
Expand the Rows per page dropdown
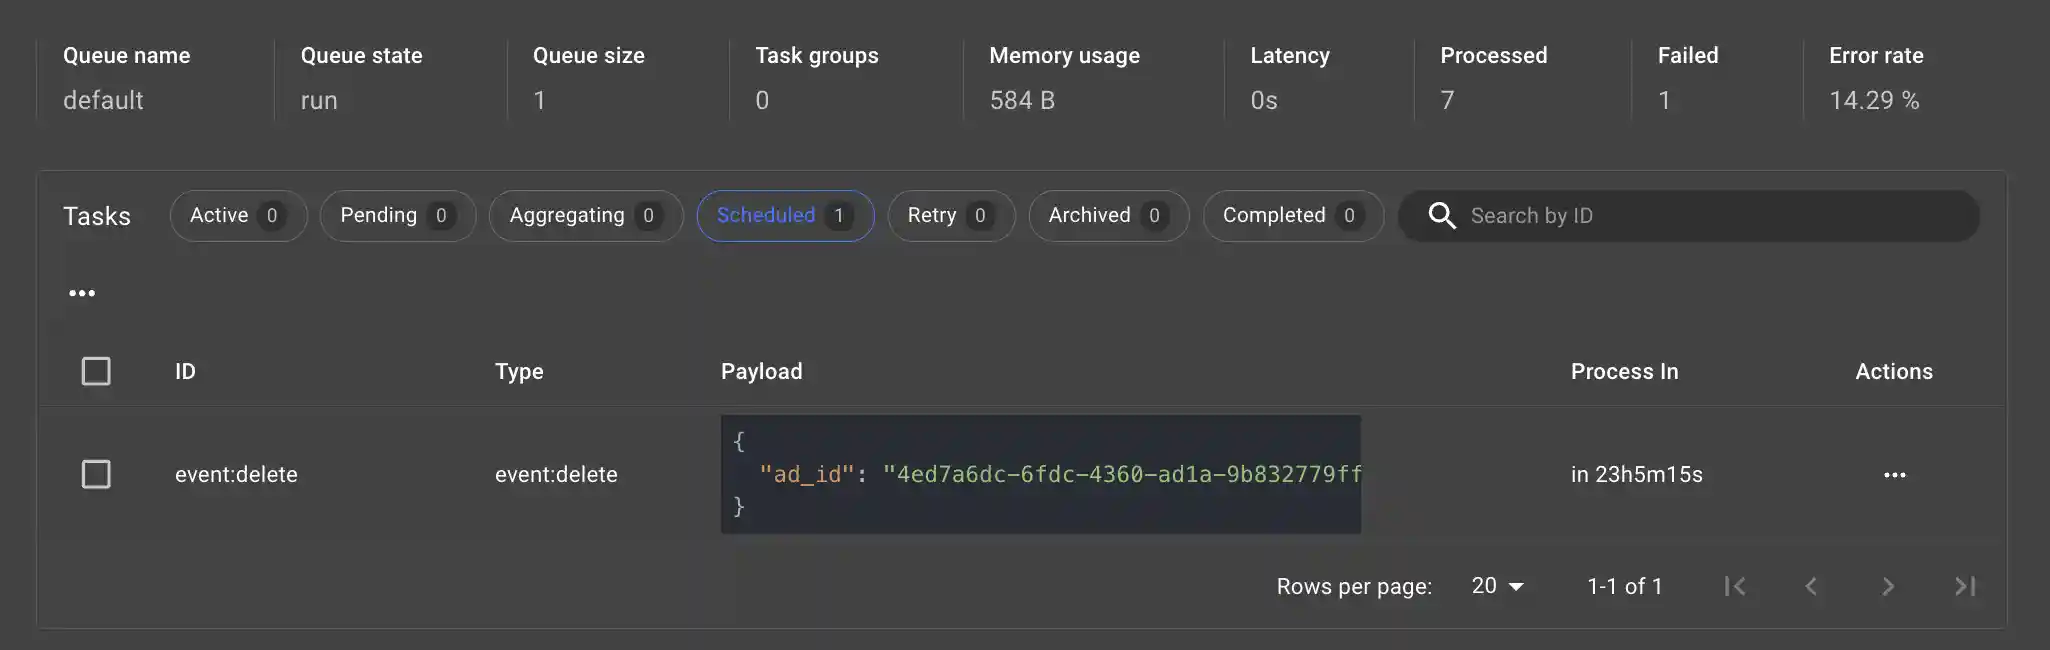1497,586
